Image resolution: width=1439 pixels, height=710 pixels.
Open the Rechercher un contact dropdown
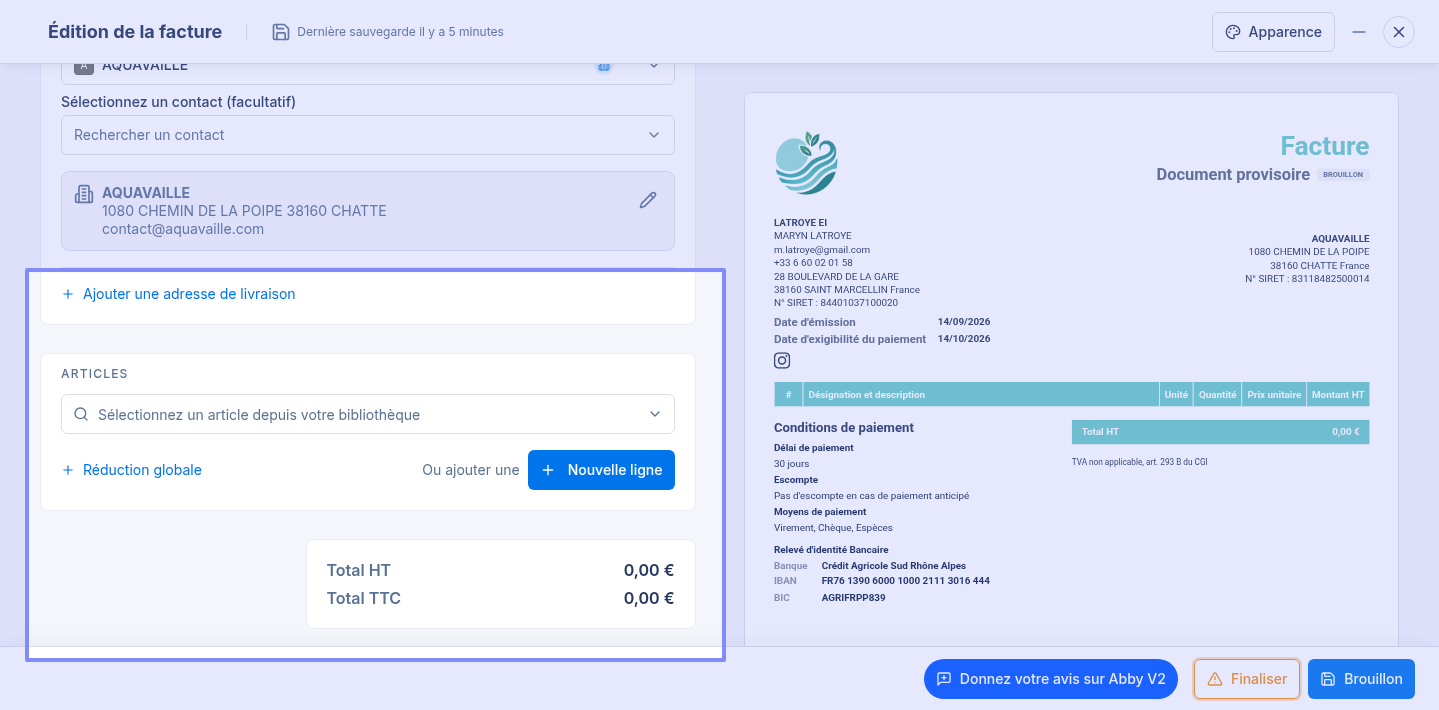coord(368,135)
